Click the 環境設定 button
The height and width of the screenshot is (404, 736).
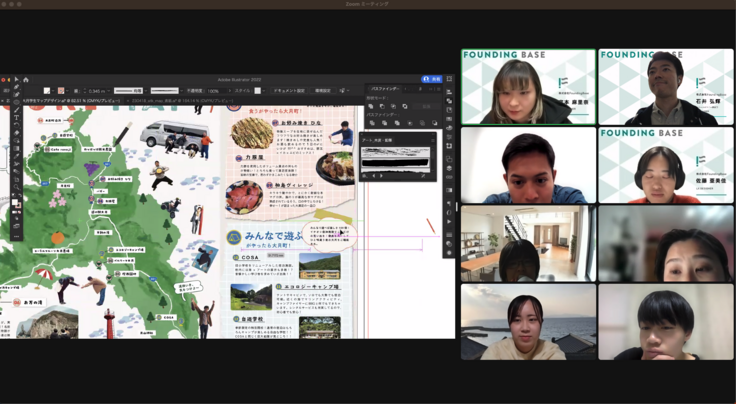pyautogui.click(x=323, y=90)
